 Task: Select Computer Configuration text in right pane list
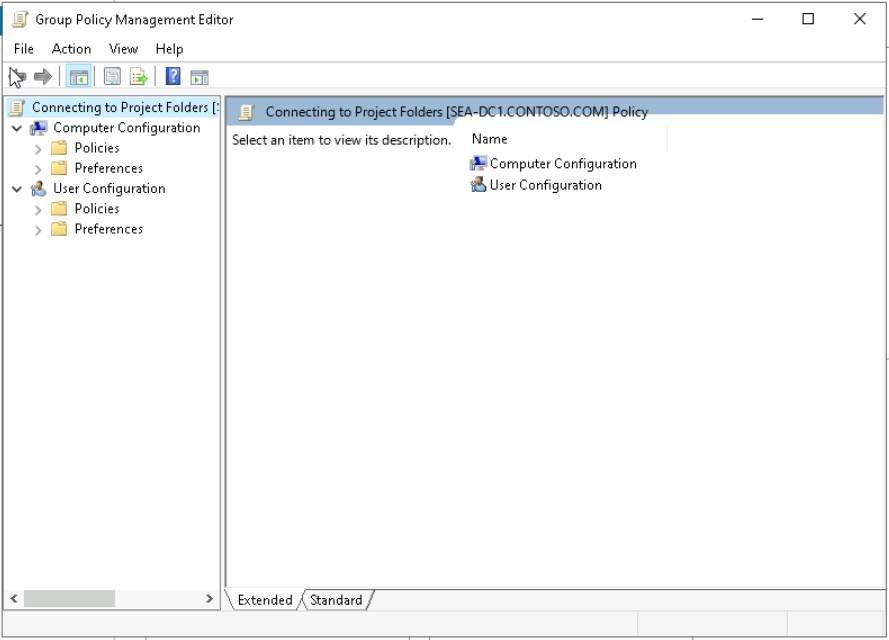563,164
